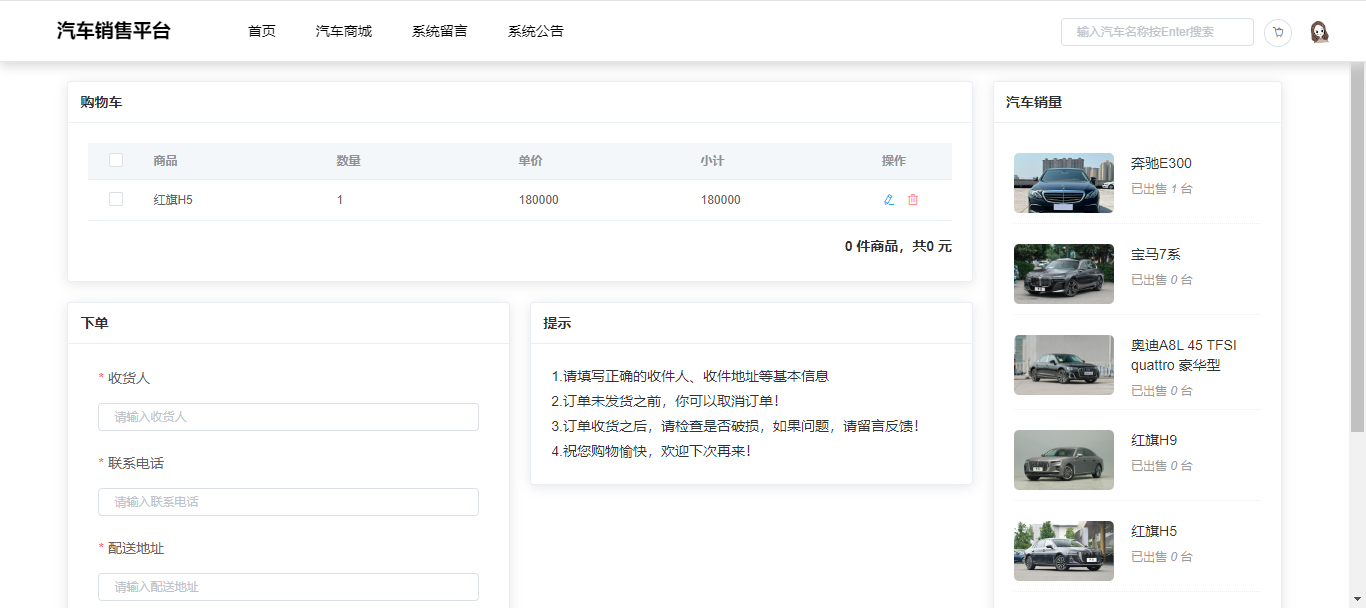1366x608 pixels.
Task: Select the 配送地址 input field
Action: pos(288,587)
